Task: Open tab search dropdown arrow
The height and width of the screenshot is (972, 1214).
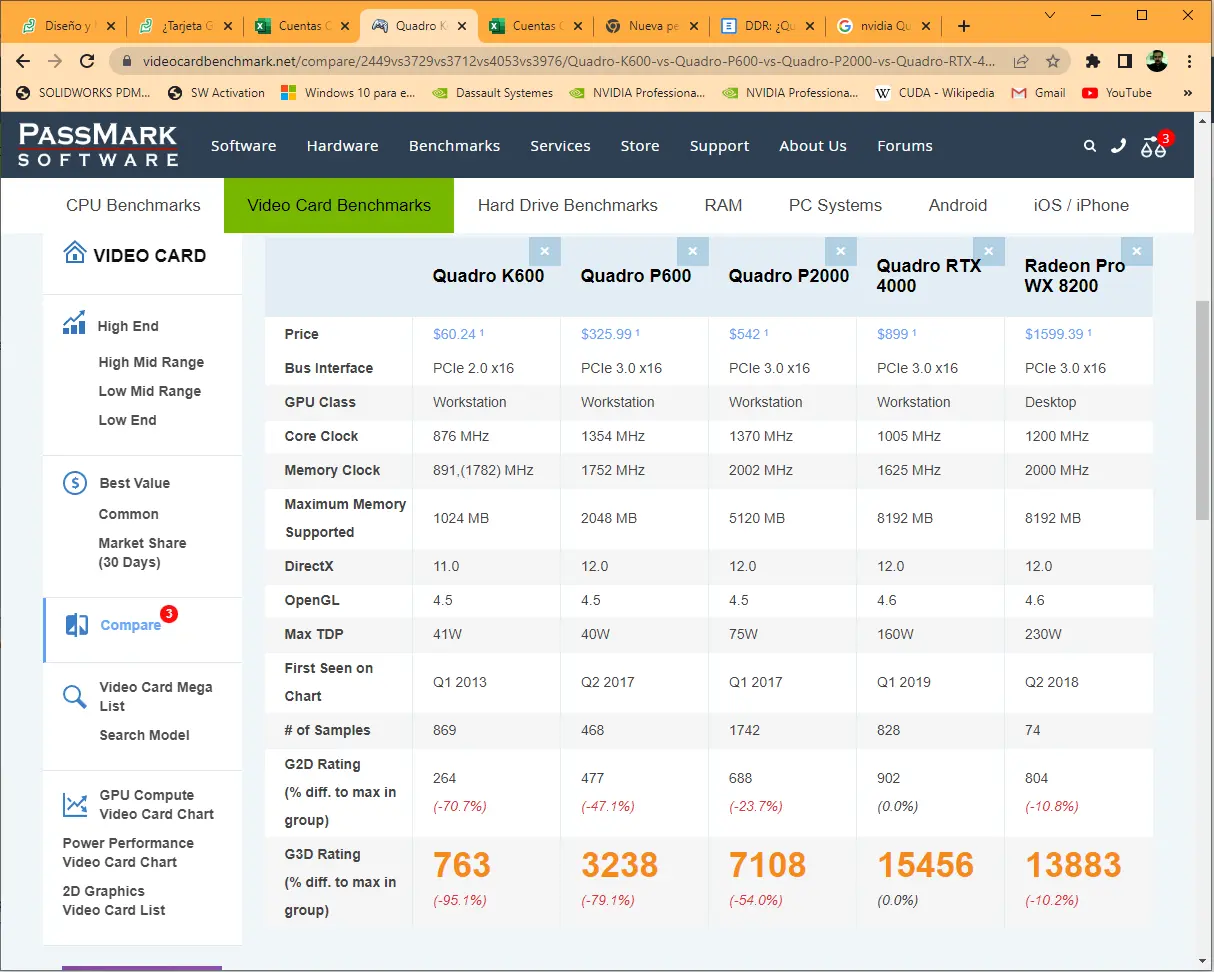Action: [1050, 15]
